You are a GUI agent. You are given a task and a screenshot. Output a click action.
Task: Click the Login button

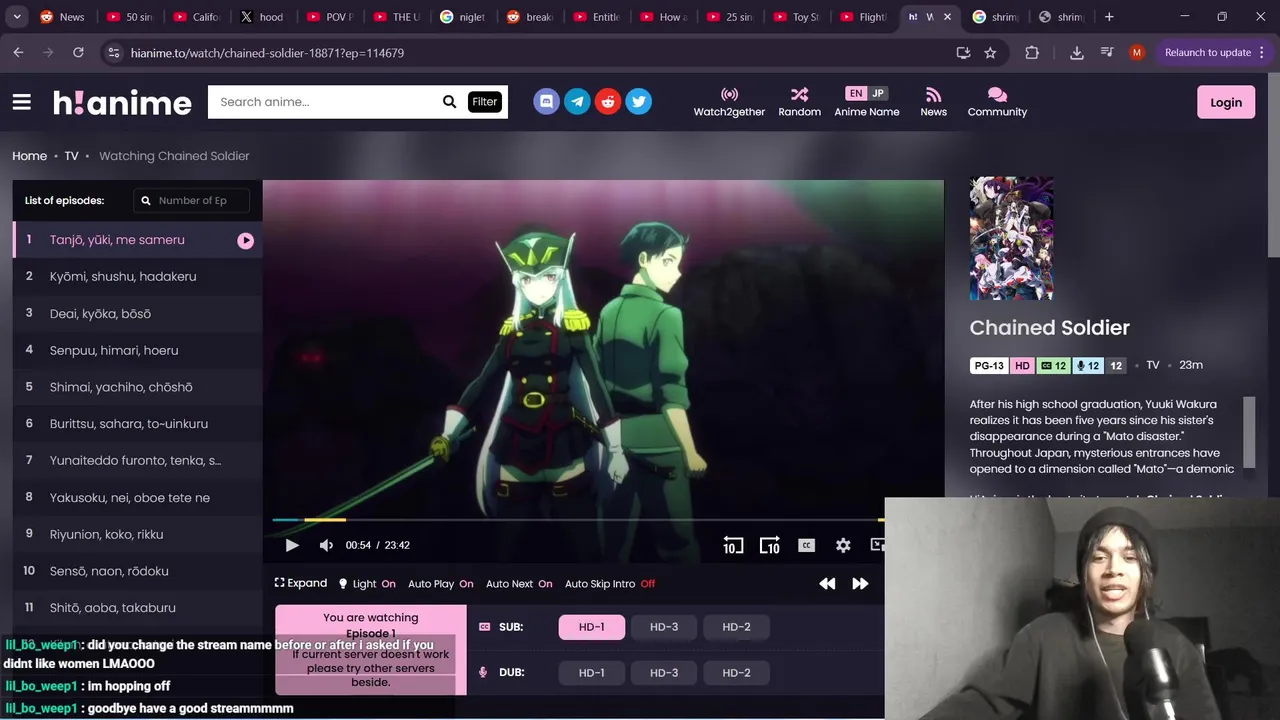coord(1226,102)
